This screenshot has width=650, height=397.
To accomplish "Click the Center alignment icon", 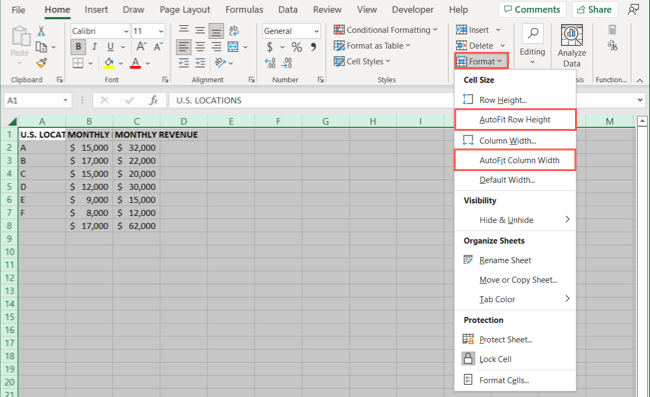I will (x=200, y=47).
